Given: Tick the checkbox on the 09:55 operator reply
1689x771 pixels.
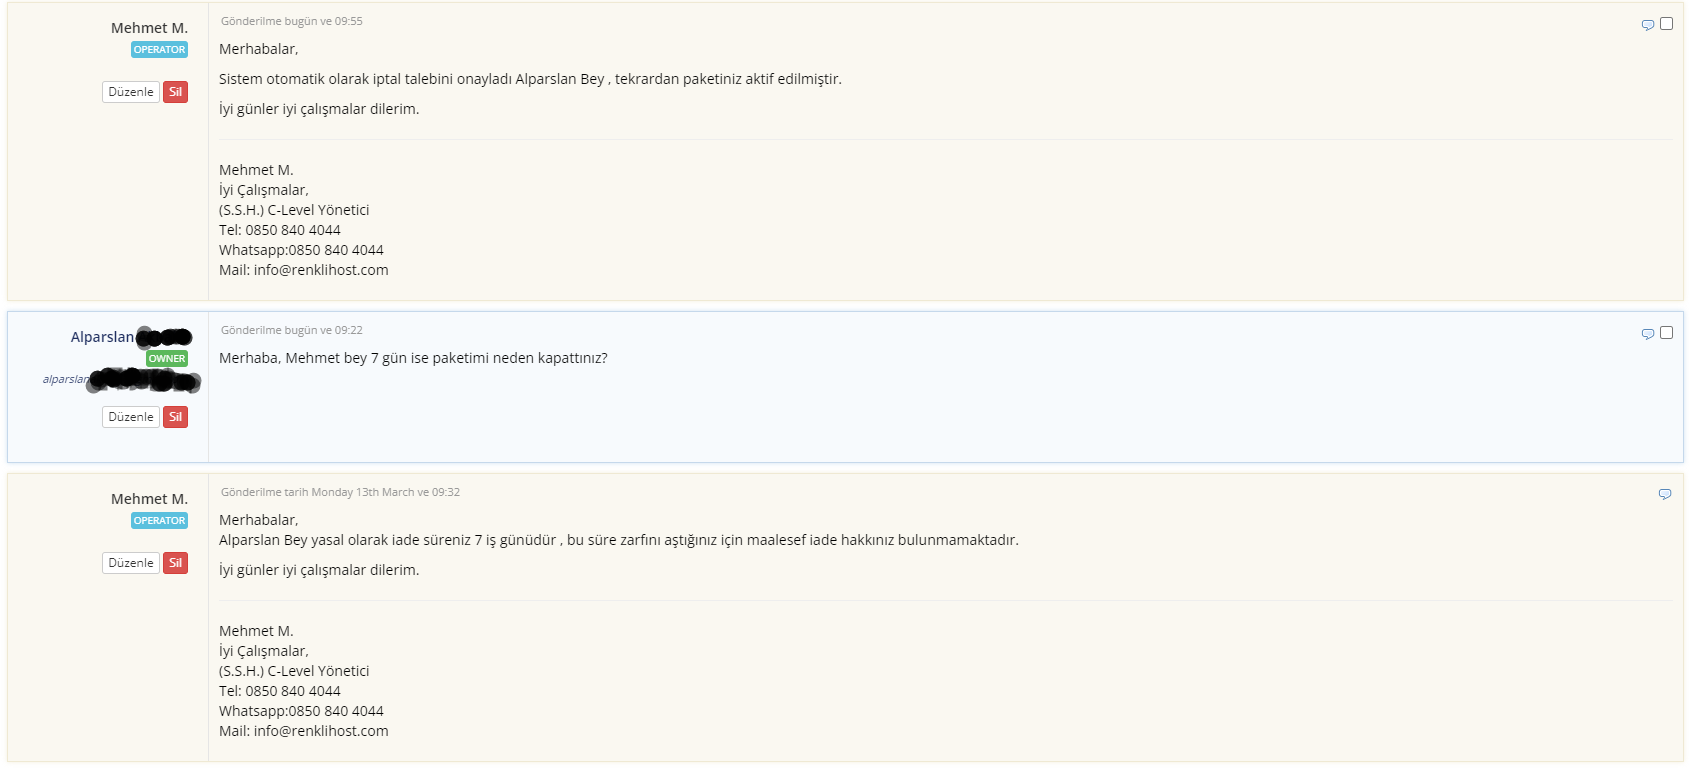Looking at the screenshot, I should click(1666, 23).
